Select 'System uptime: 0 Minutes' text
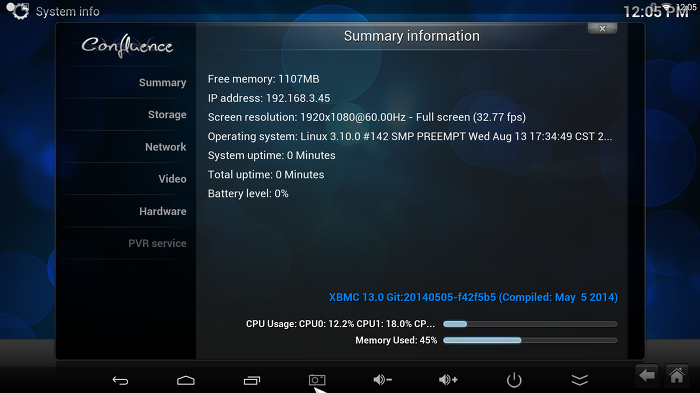700x393 pixels. pos(271,155)
